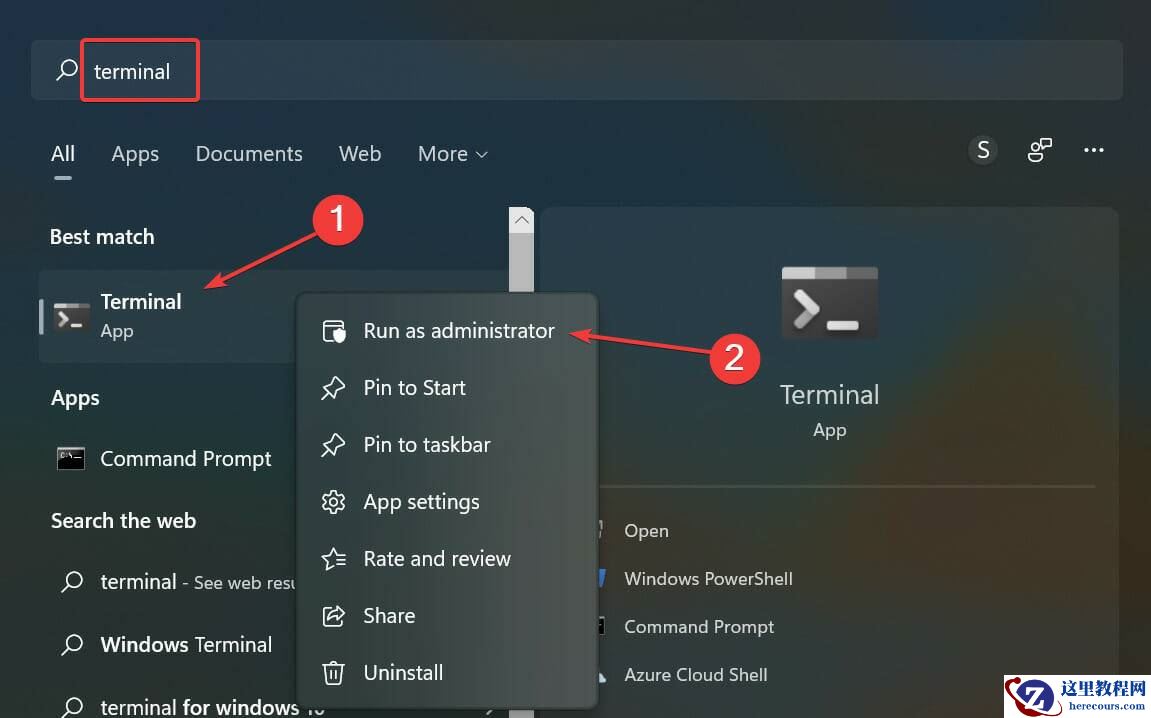Click the magnifying glass search icon

[x=66, y=70]
